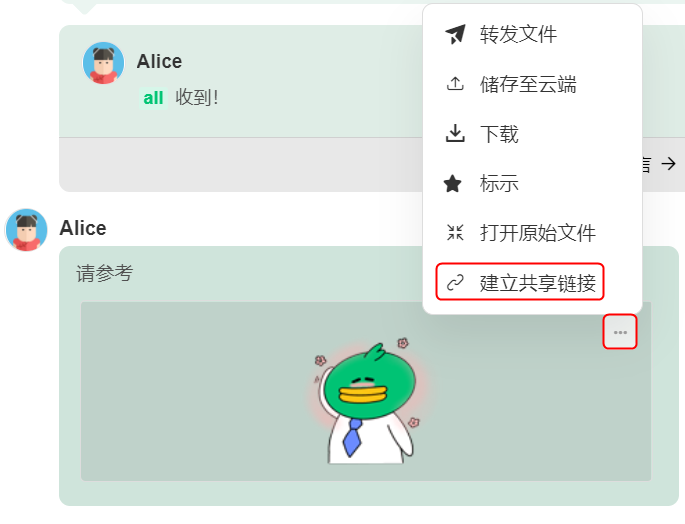The image size is (685, 524).
Task: Click the star mark icon
Action: [x=453, y=184]
